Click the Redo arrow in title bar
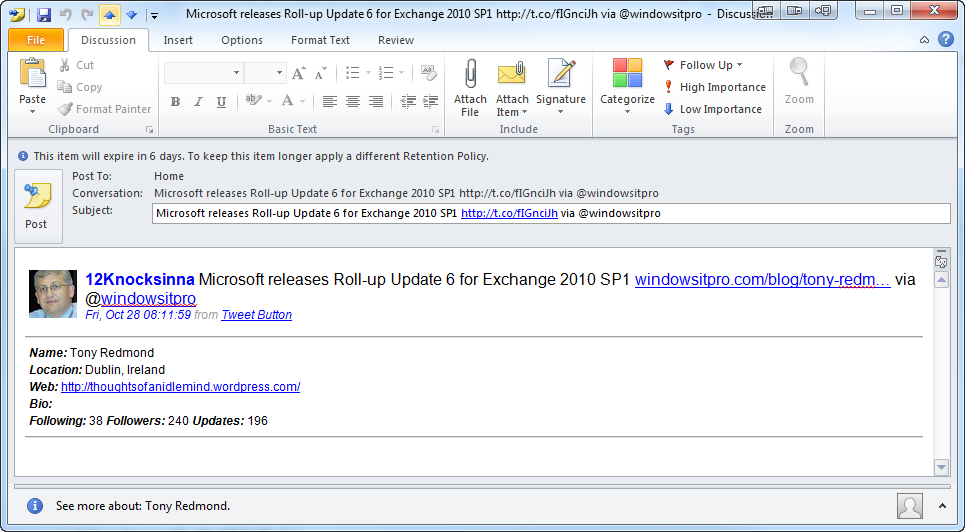965x532 pixels. point(87,14)
